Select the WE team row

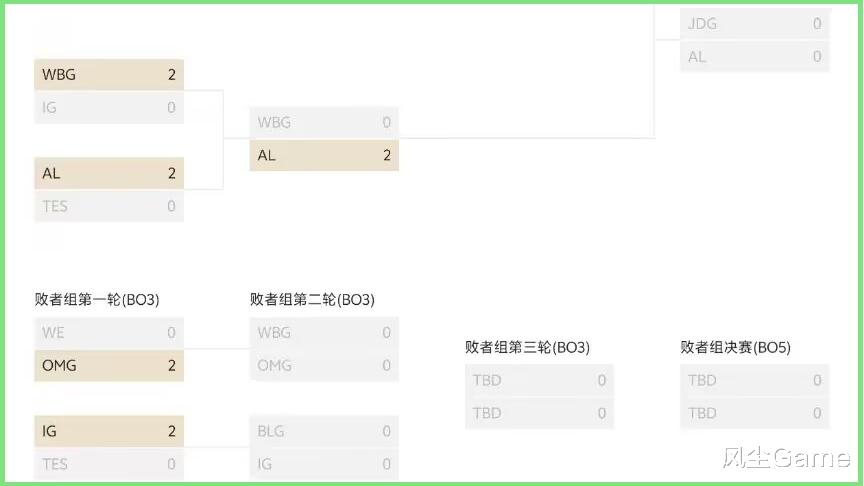[x=109, y=332]
